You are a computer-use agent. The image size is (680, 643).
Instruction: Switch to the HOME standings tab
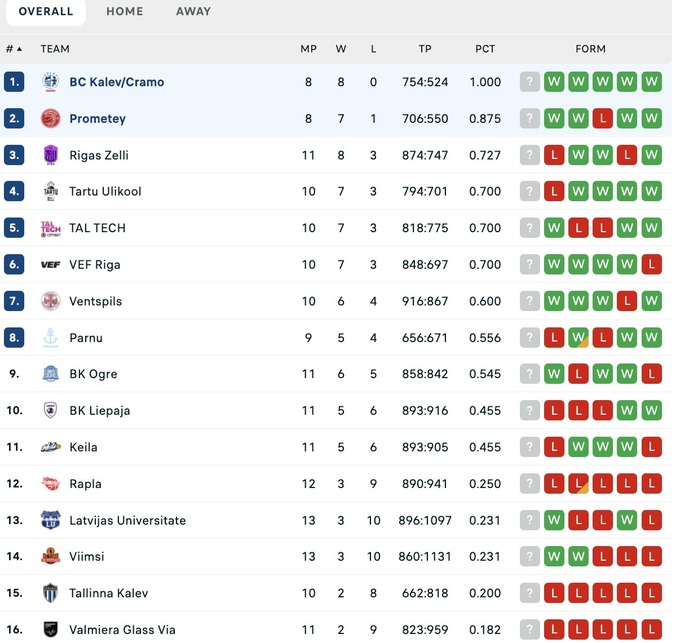pos(125,12)
